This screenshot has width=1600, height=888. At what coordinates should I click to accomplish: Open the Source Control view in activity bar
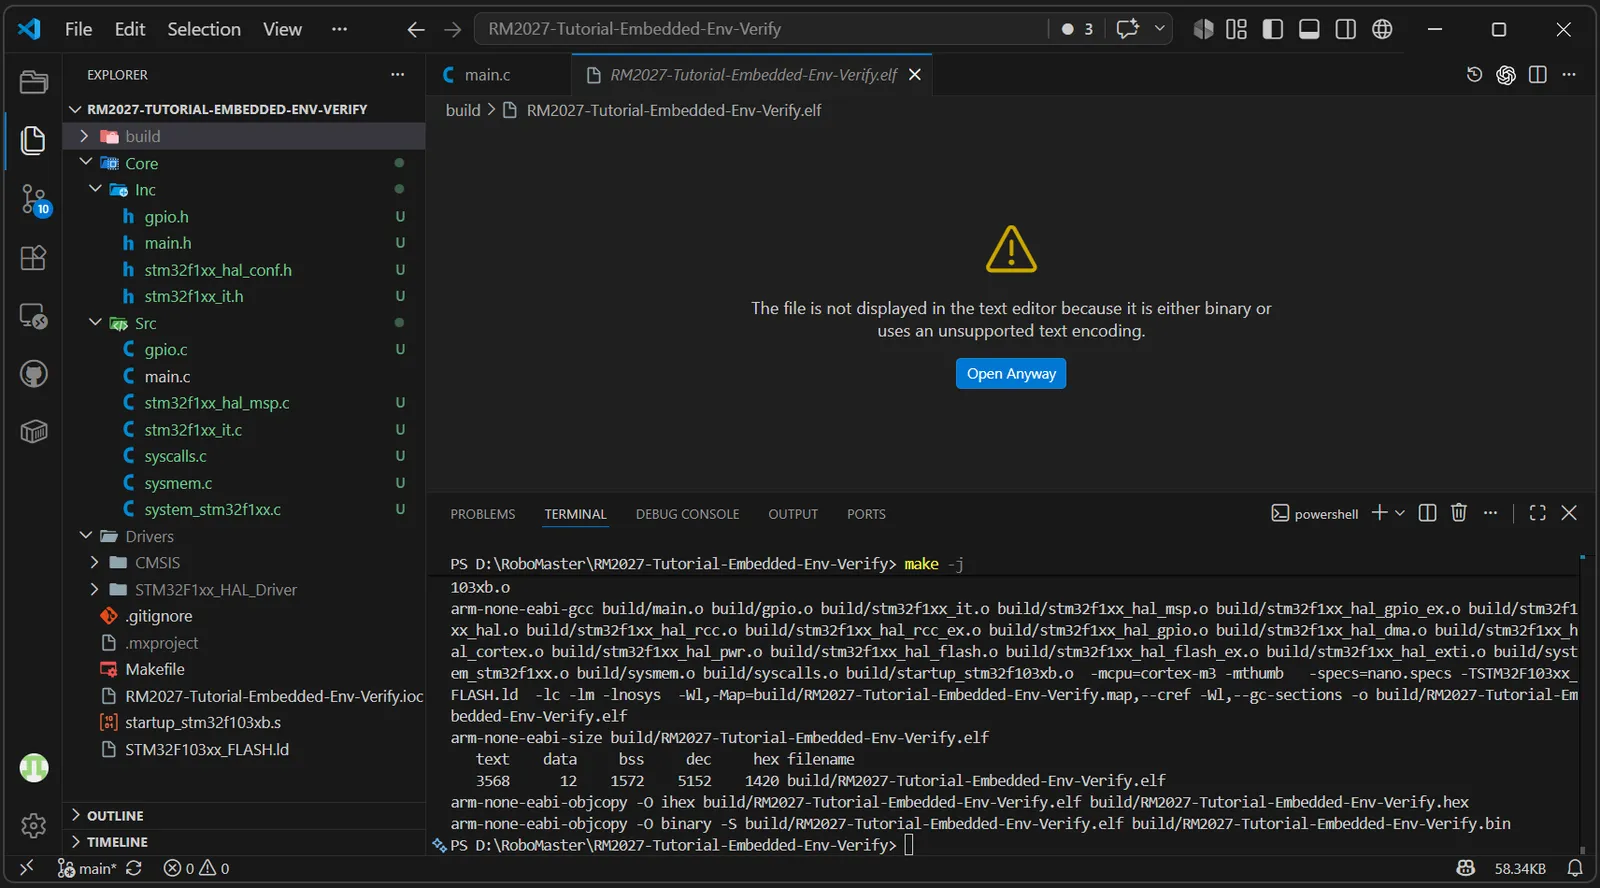tap(34, 199)
